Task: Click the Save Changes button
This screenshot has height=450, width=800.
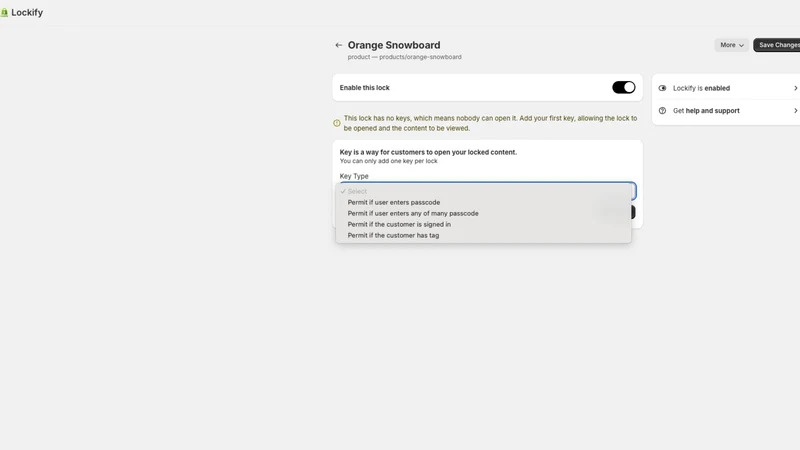Action: pos(777,45)
